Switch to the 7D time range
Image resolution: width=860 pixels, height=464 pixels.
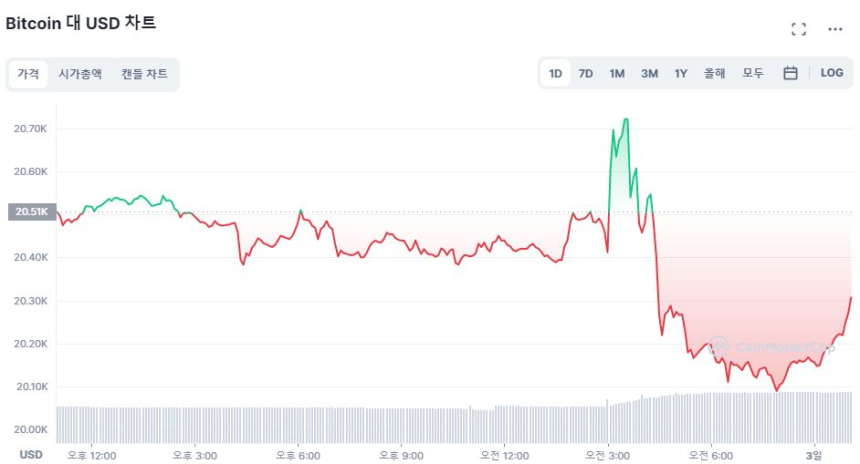pos(586,73)
